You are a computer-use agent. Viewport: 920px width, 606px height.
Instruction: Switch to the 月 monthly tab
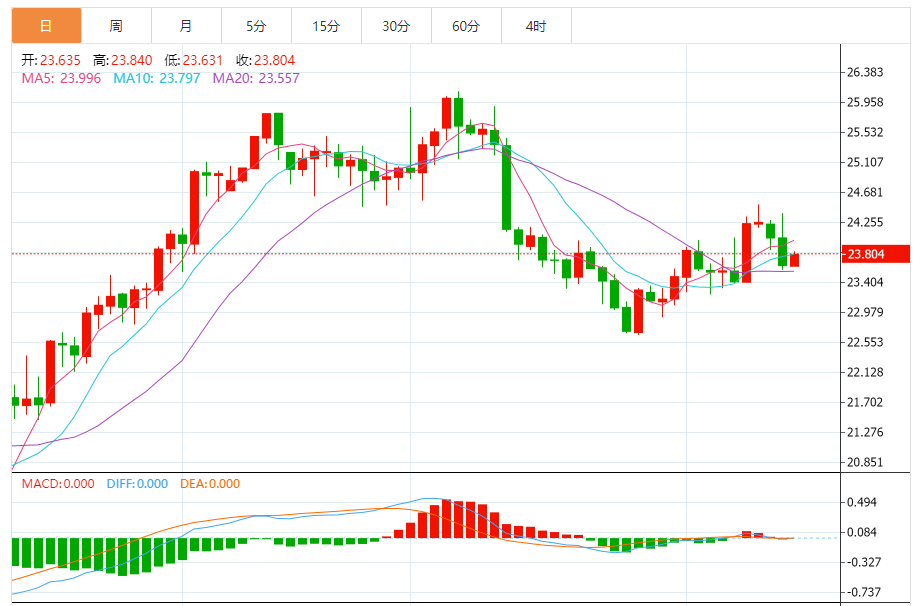[x=186, y=26]
